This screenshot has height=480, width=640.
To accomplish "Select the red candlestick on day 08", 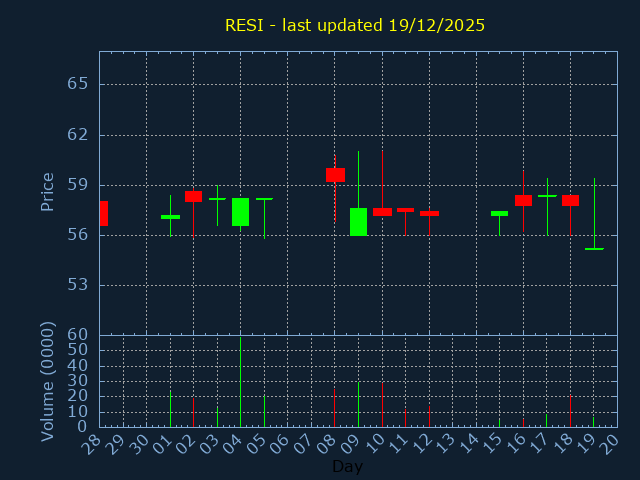I will [335, 174].
